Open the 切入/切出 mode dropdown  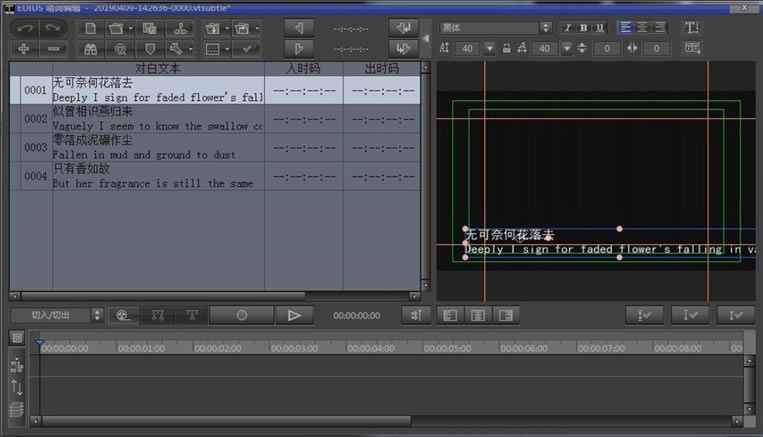(x=57, y=315)
